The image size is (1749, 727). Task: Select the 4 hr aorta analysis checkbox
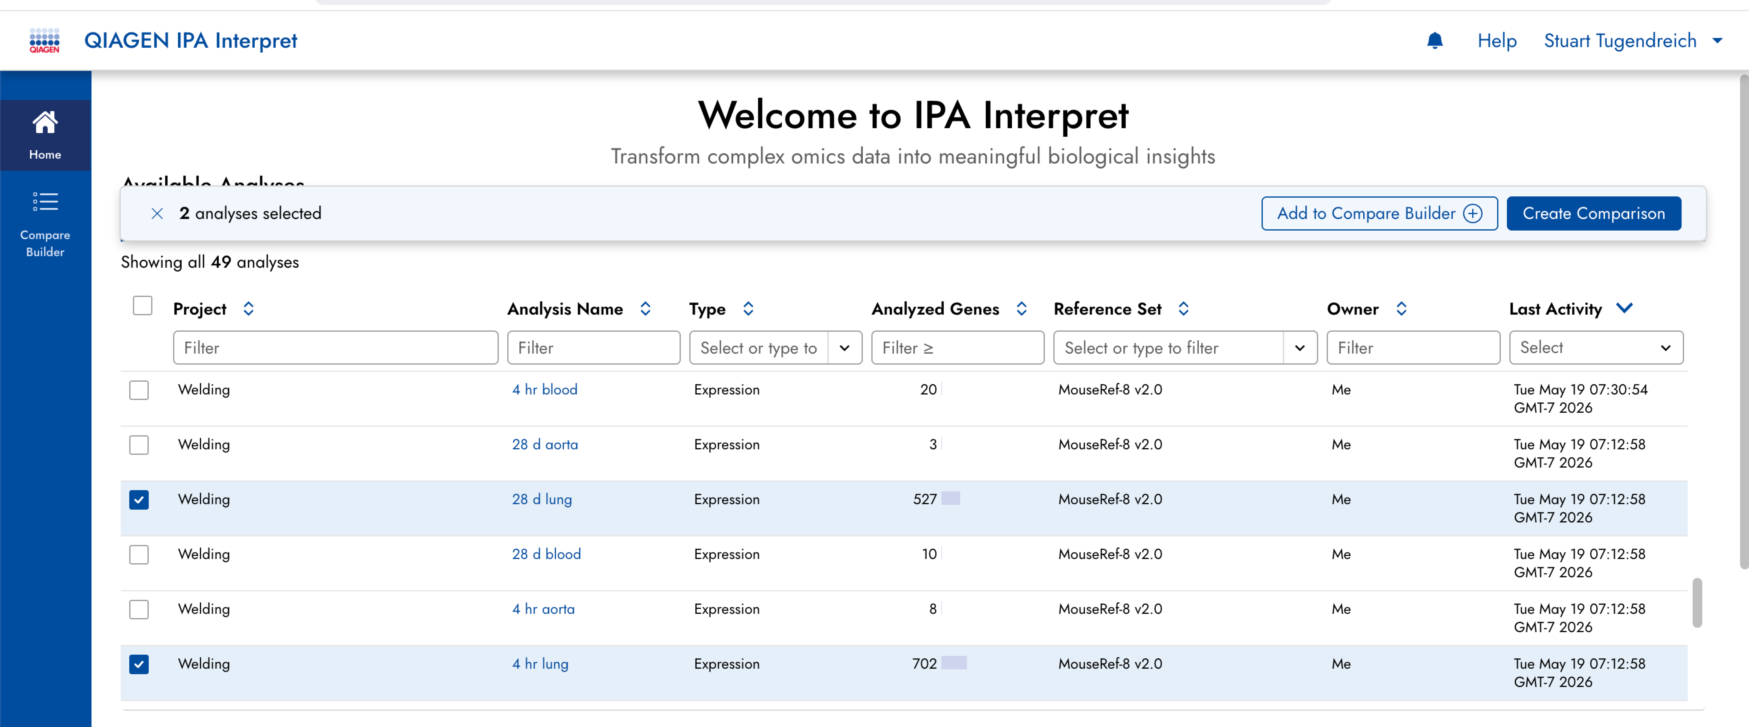click(139, 609)
